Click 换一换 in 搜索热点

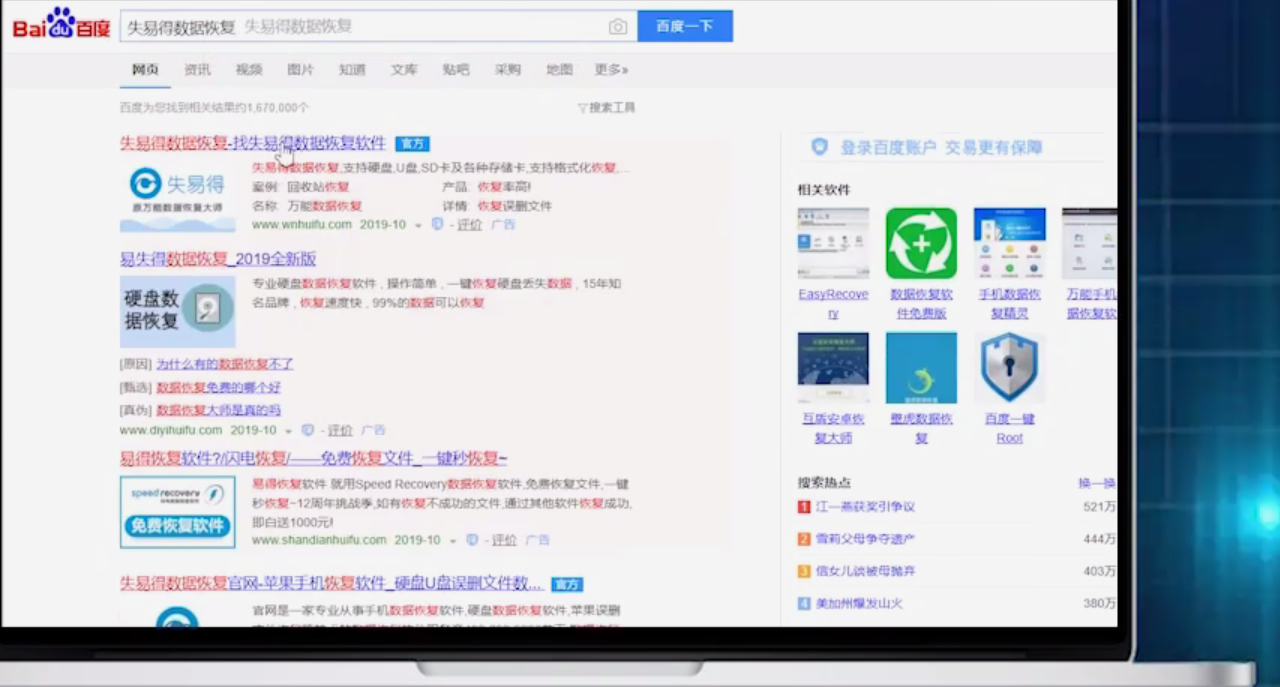[1097, 483]
